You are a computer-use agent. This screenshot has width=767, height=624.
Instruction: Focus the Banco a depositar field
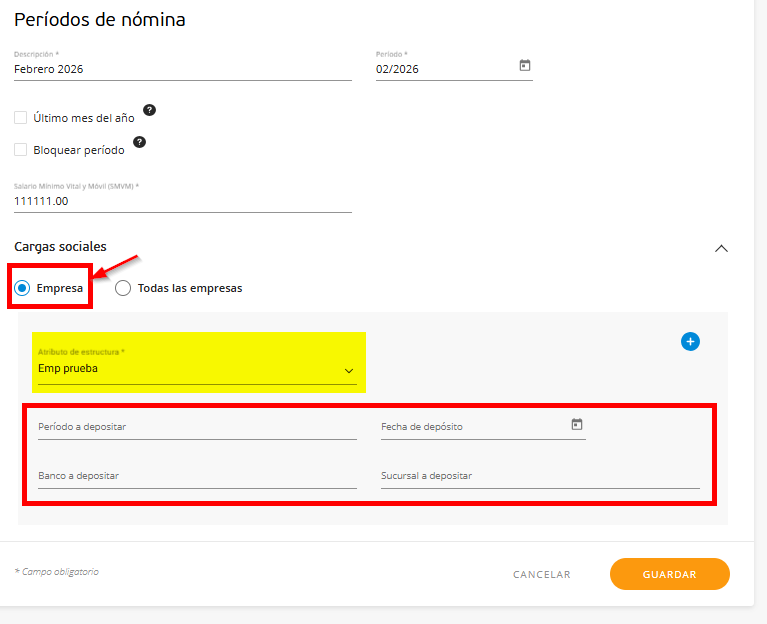point(197,477)
